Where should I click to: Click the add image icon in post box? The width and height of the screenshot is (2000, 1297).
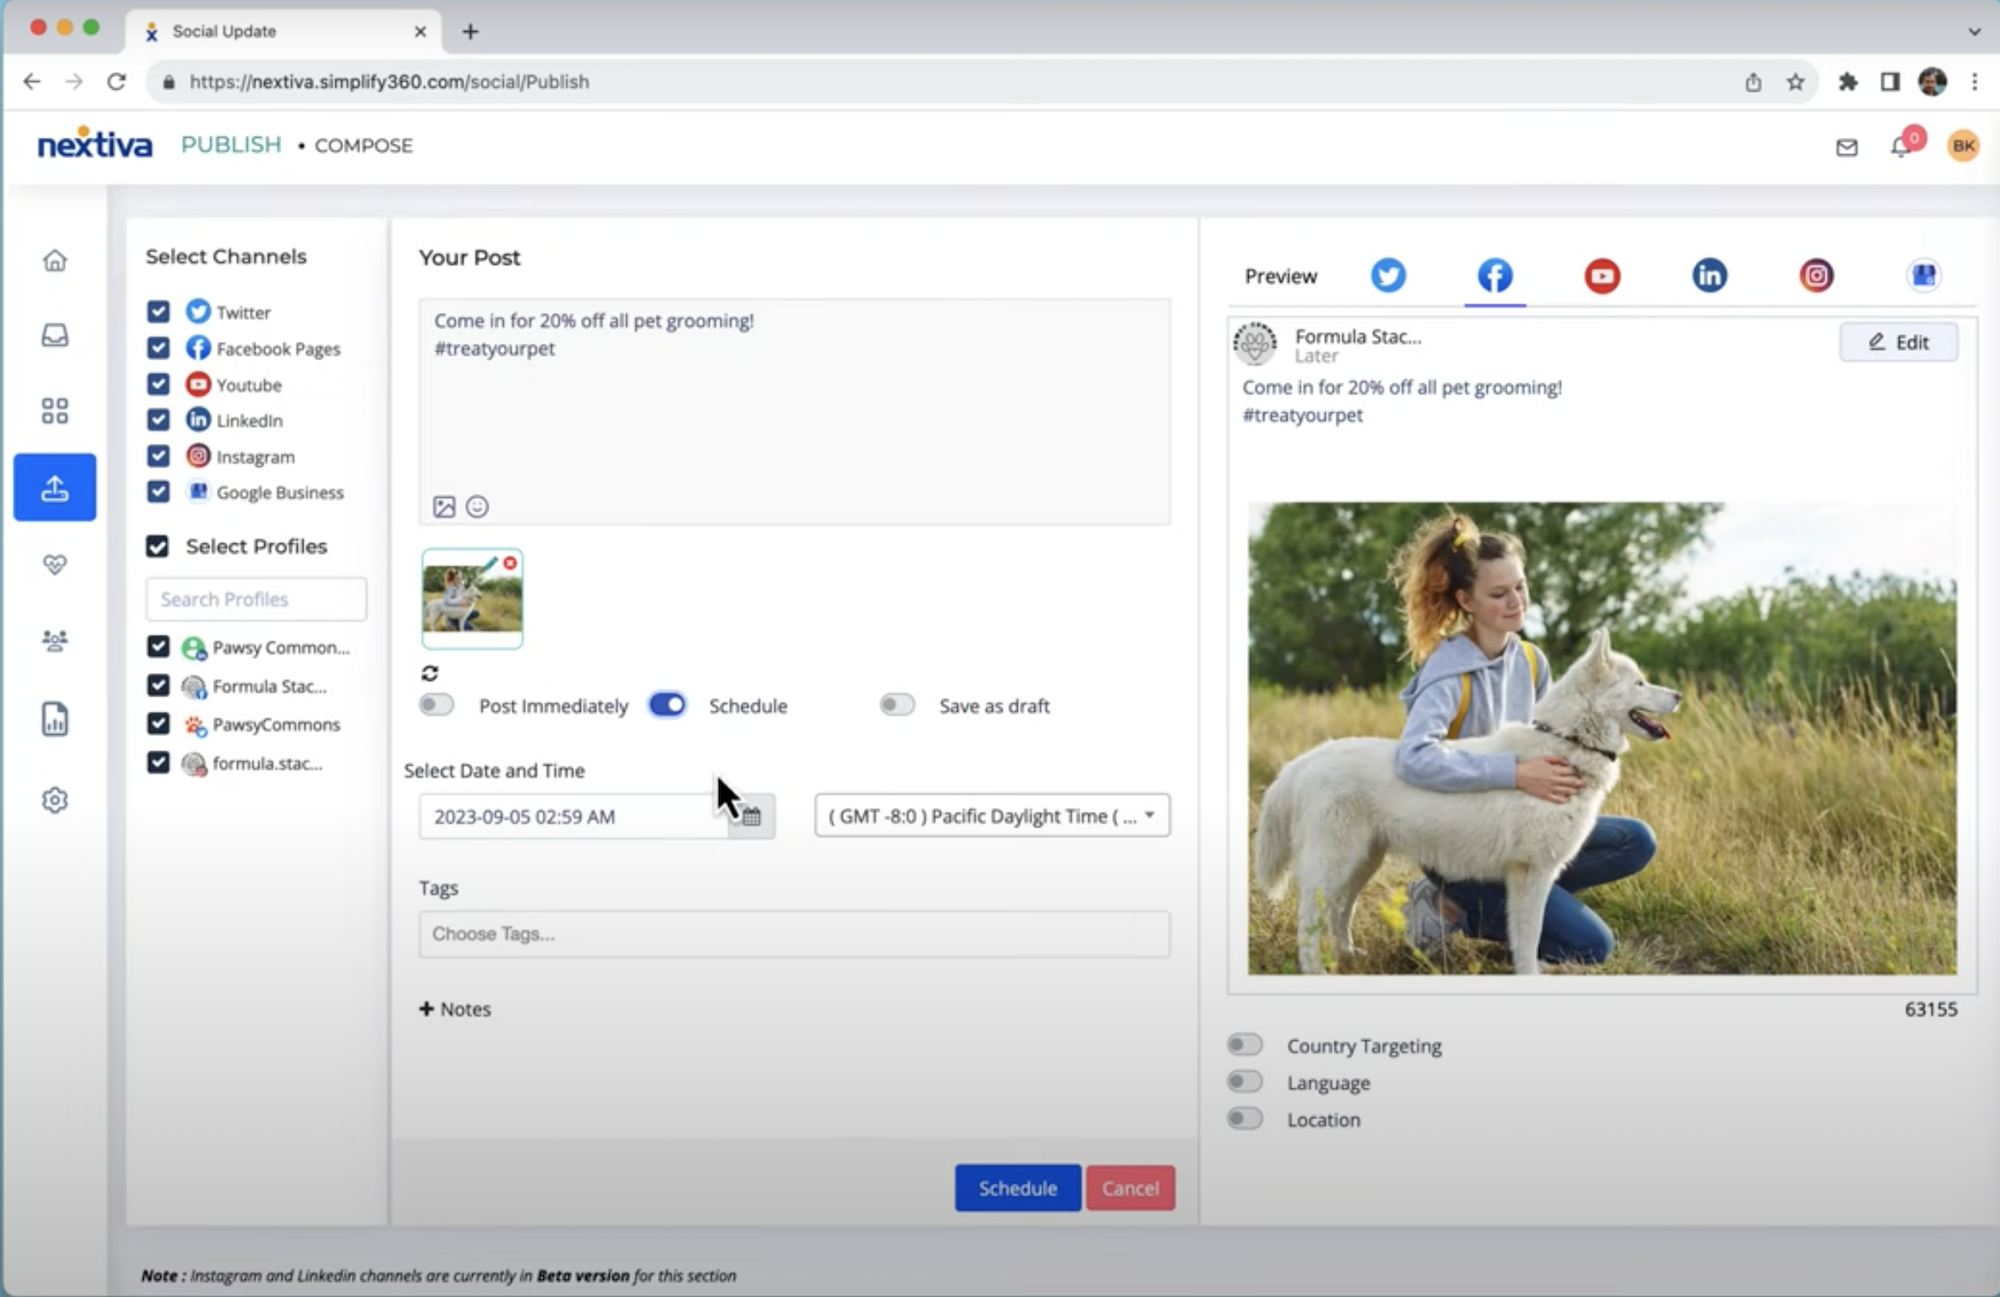(444, 507)
